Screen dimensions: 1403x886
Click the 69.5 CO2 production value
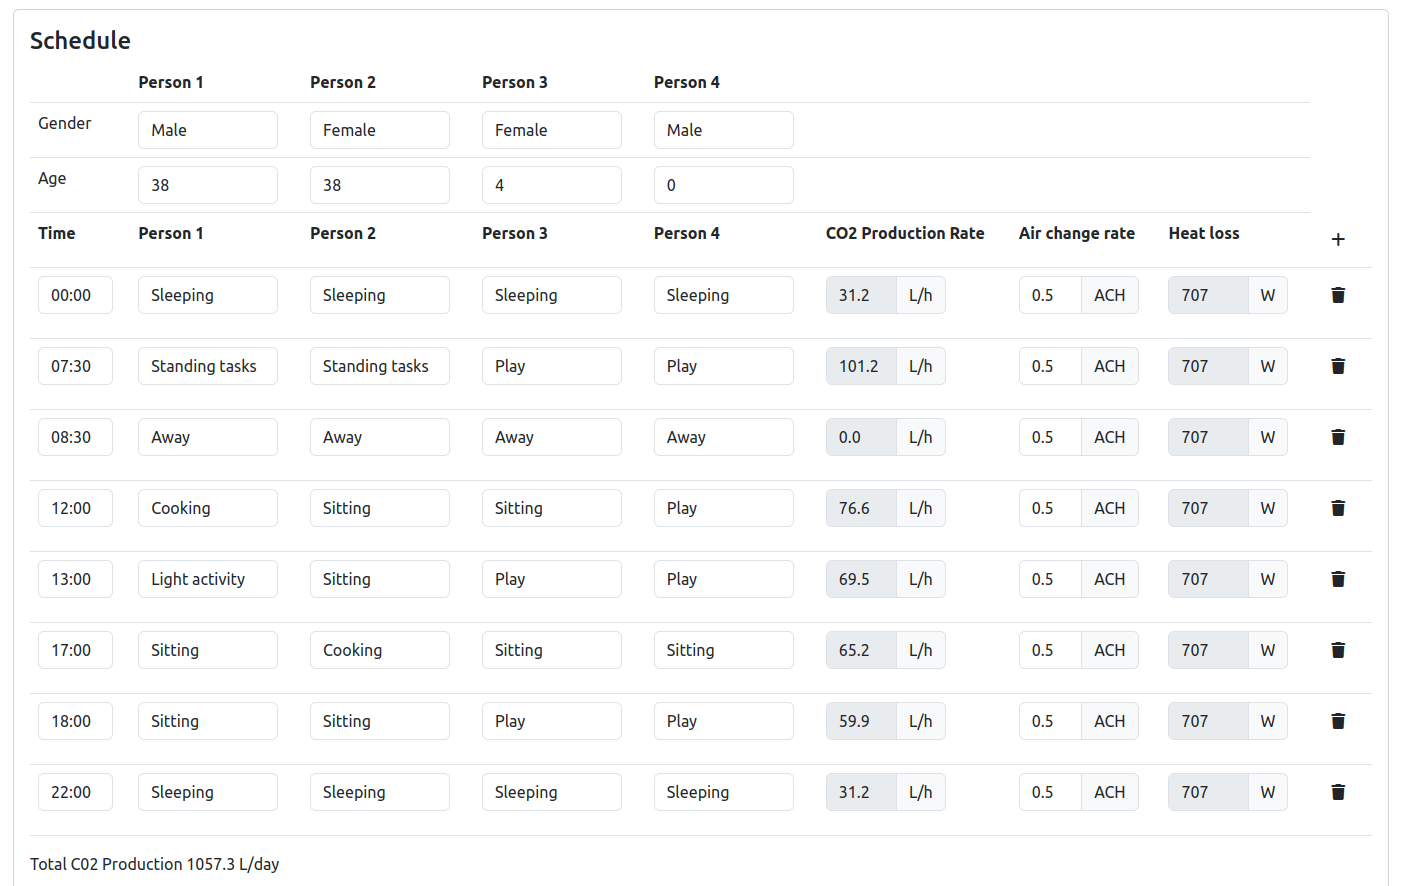pyautogui.click(x=861, y=579)
